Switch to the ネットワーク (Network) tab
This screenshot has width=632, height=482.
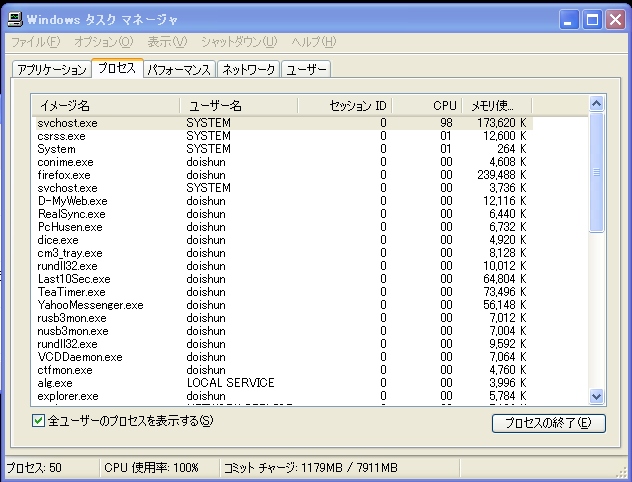pos(248,70)
